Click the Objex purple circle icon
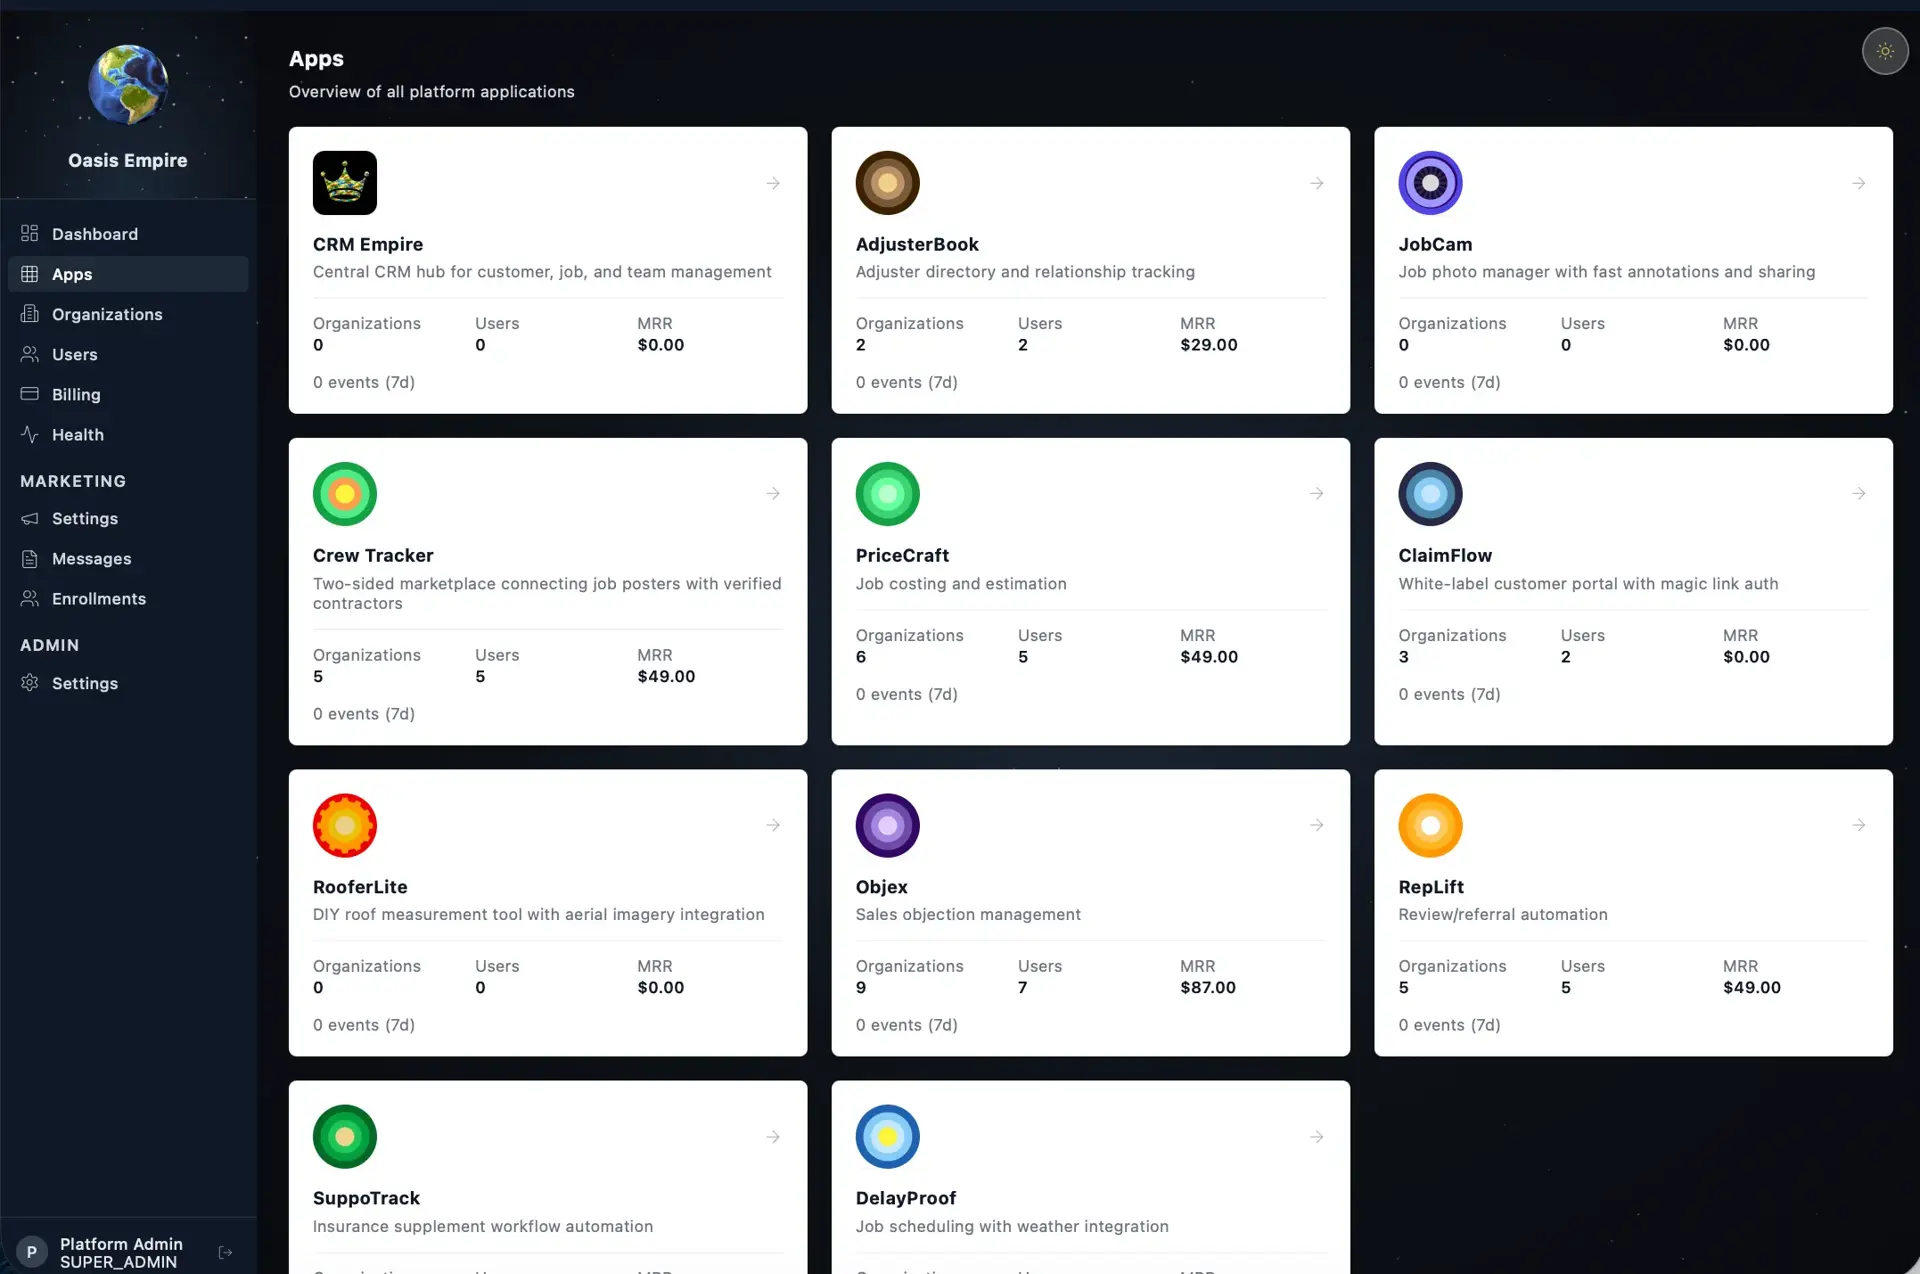The image size is (1920, 1274). click(887, 825)
